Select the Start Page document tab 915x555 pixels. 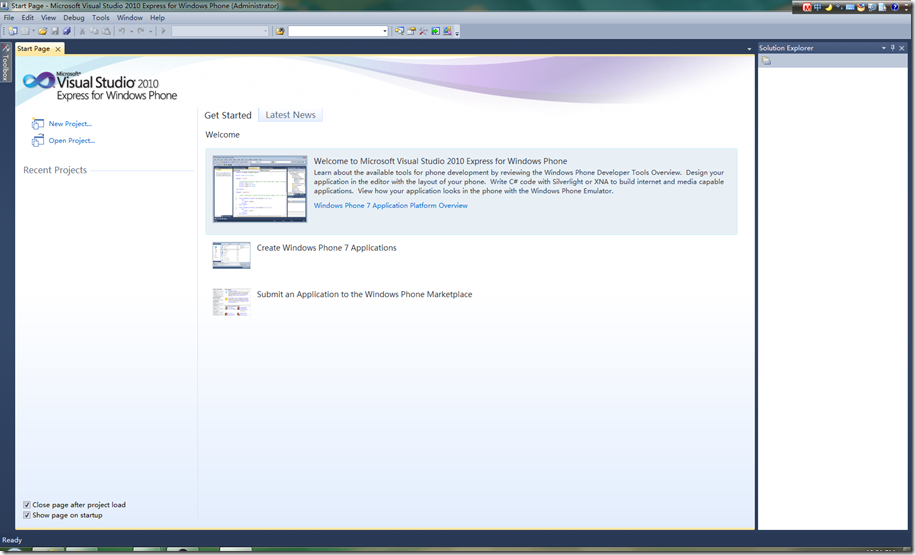33,48
